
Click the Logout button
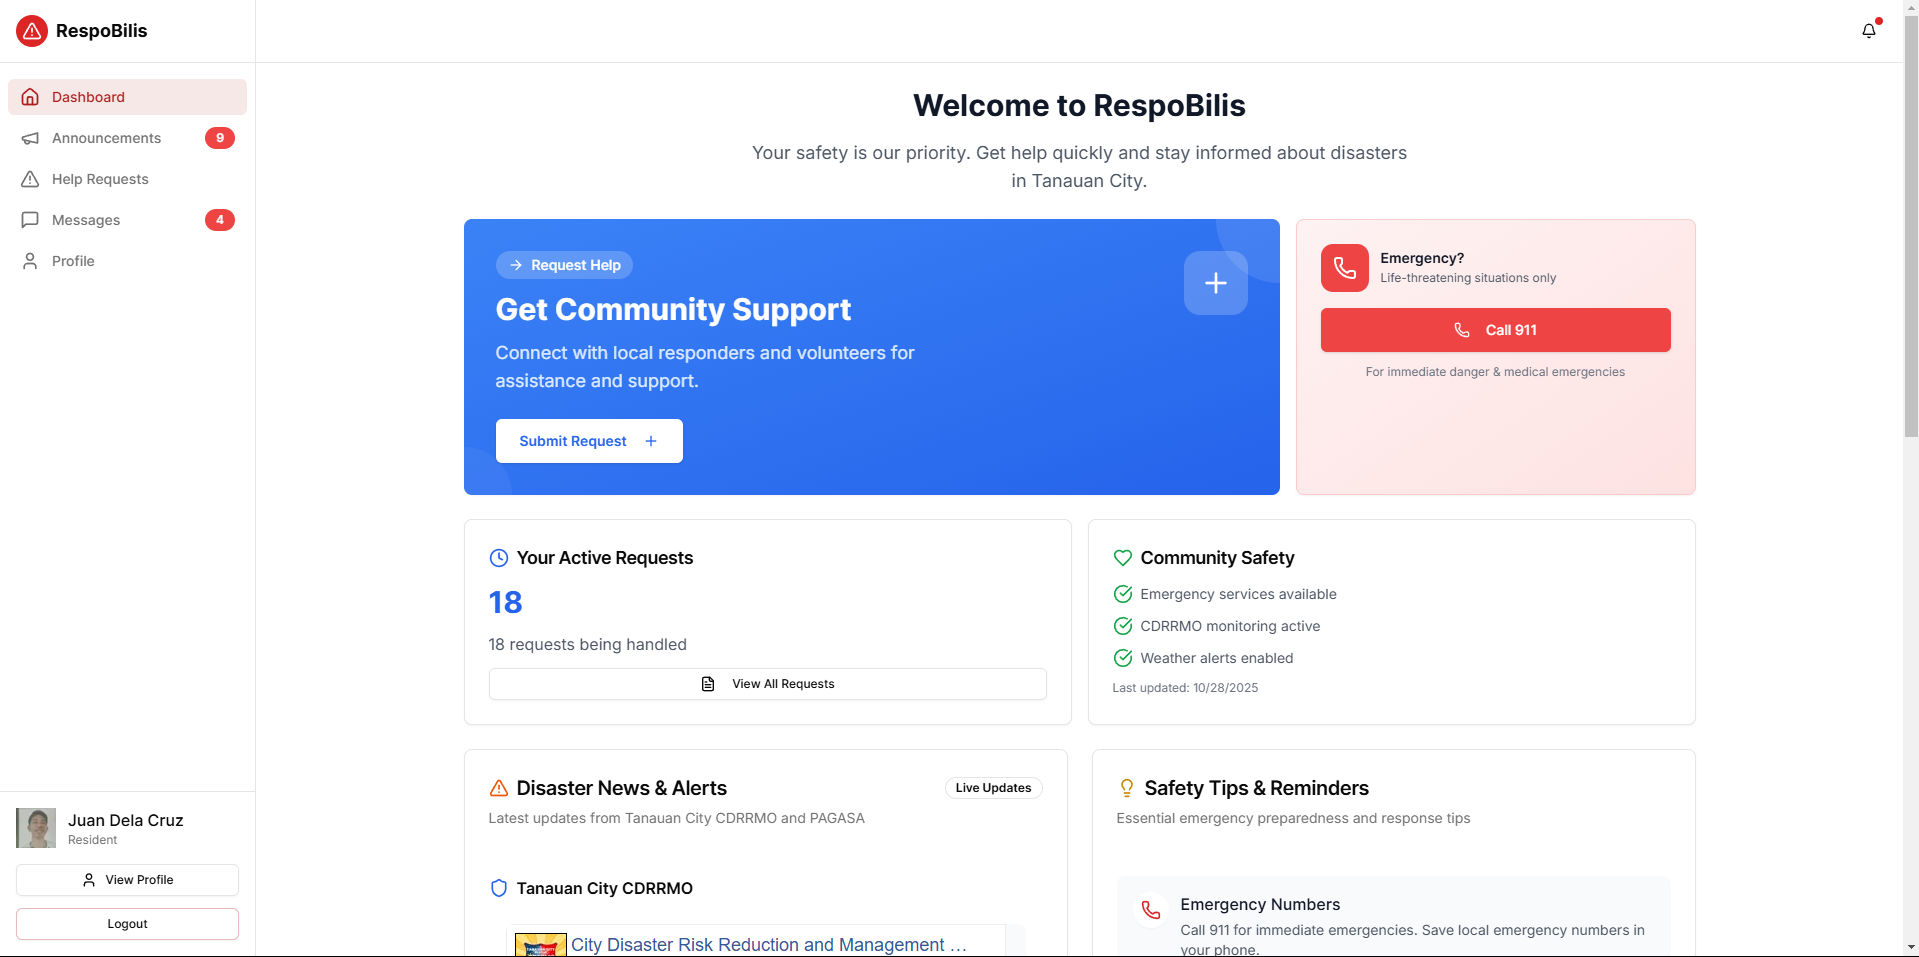pyautogui.click(x=127, y=924)
